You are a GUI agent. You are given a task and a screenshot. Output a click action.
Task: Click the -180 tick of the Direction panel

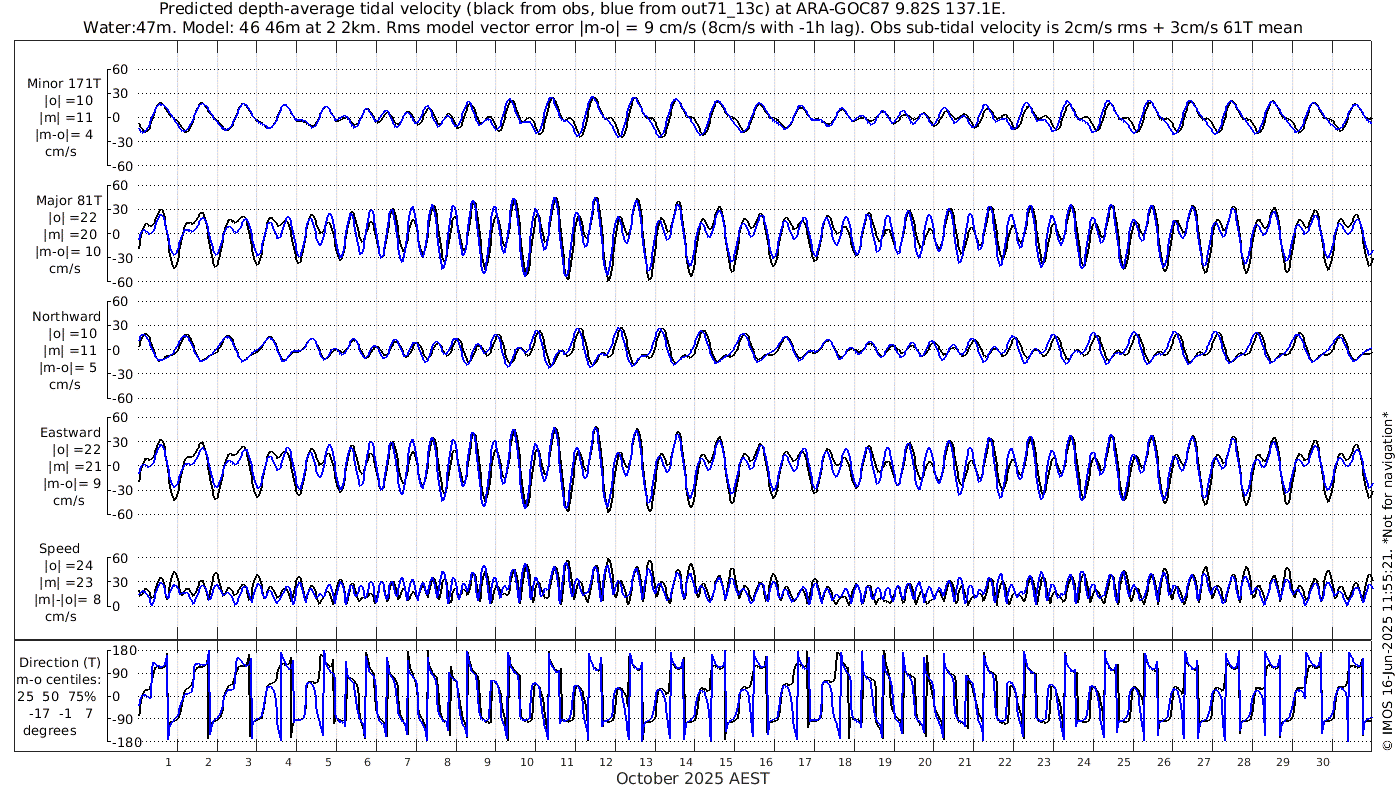click(118, 741)
